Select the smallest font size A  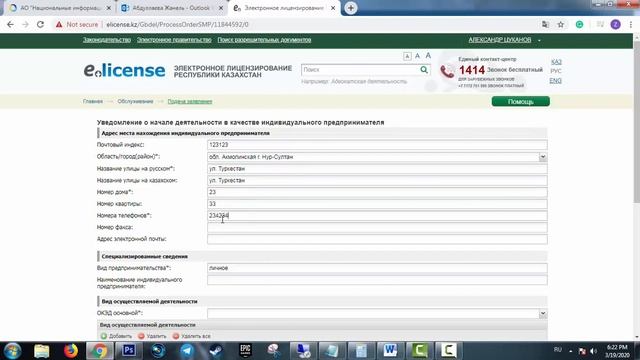click(x=407, y=56)
